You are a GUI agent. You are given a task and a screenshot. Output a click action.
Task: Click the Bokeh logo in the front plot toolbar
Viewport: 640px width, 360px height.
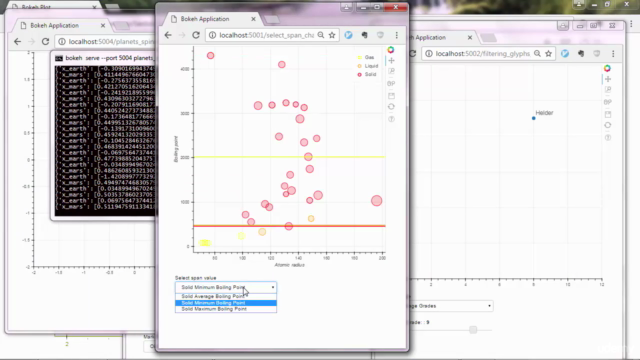(391, 50)
